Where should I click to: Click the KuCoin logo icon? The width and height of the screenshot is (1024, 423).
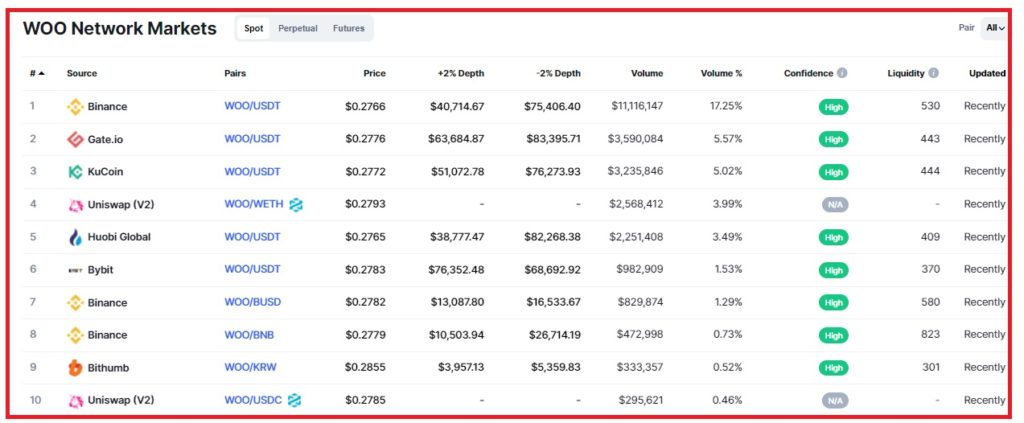point(75,172)
